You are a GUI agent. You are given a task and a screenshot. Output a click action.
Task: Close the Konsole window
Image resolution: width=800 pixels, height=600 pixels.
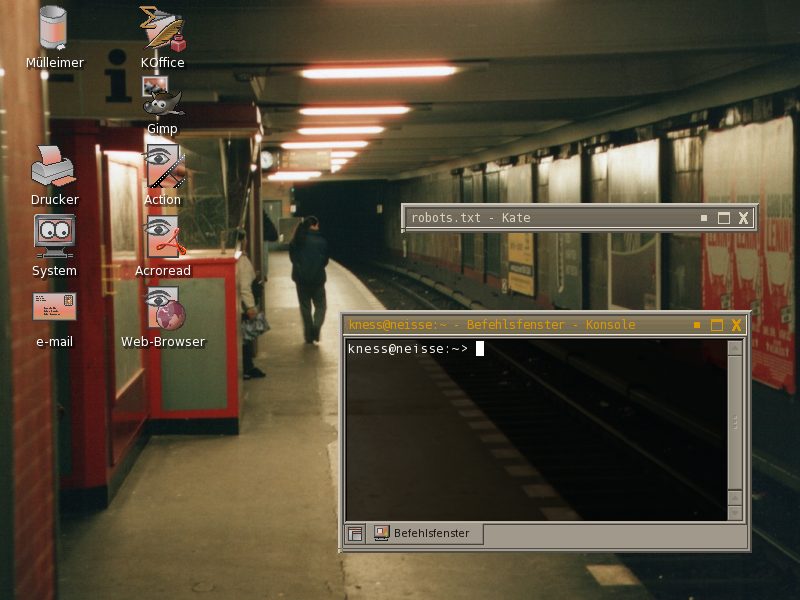pyautogui.click(x=736, y=325)
